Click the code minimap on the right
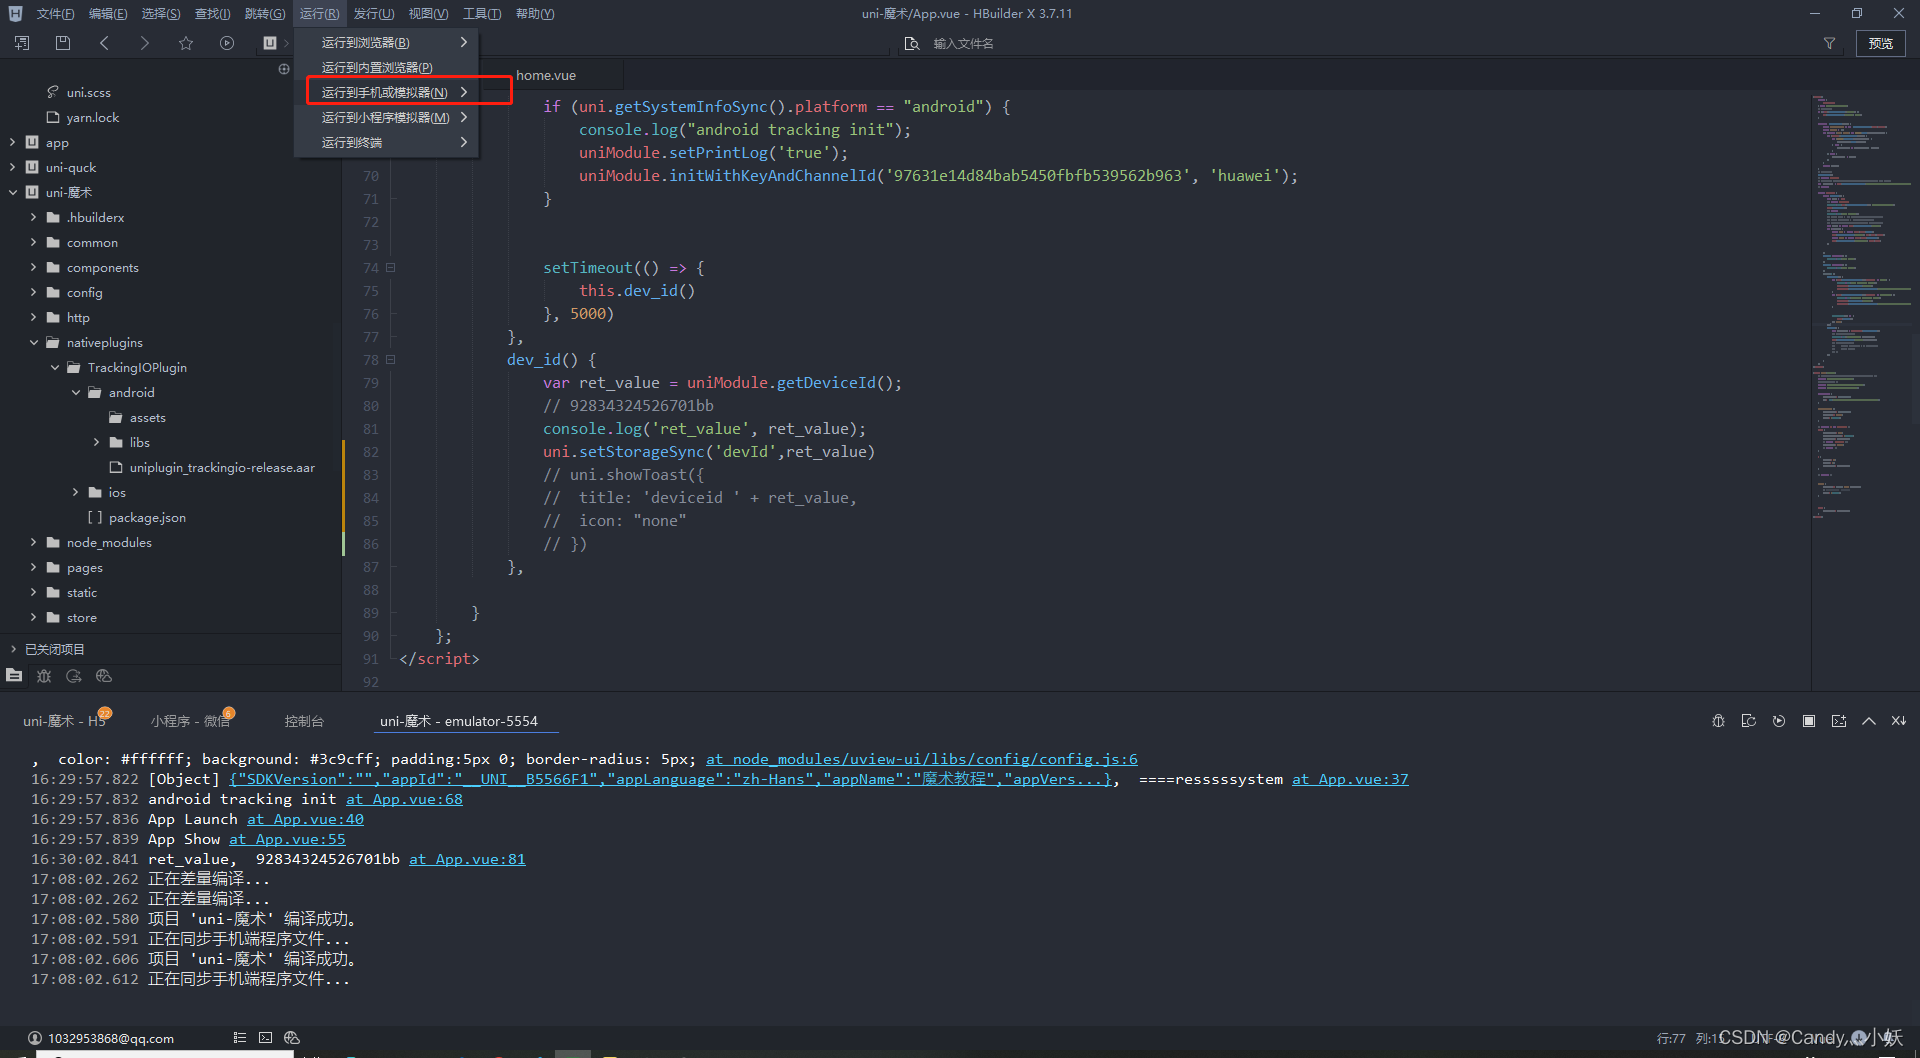The width and height of the screenshot is (1920, 1058). [x=1864, y=306]
